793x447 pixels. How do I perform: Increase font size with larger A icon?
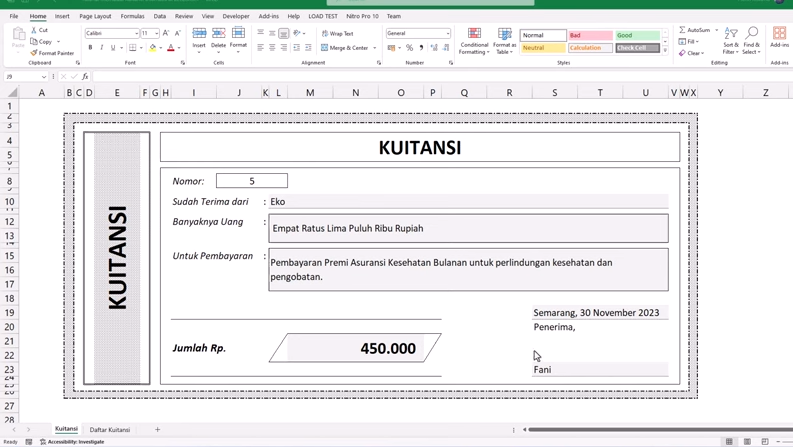click(166, 33)
